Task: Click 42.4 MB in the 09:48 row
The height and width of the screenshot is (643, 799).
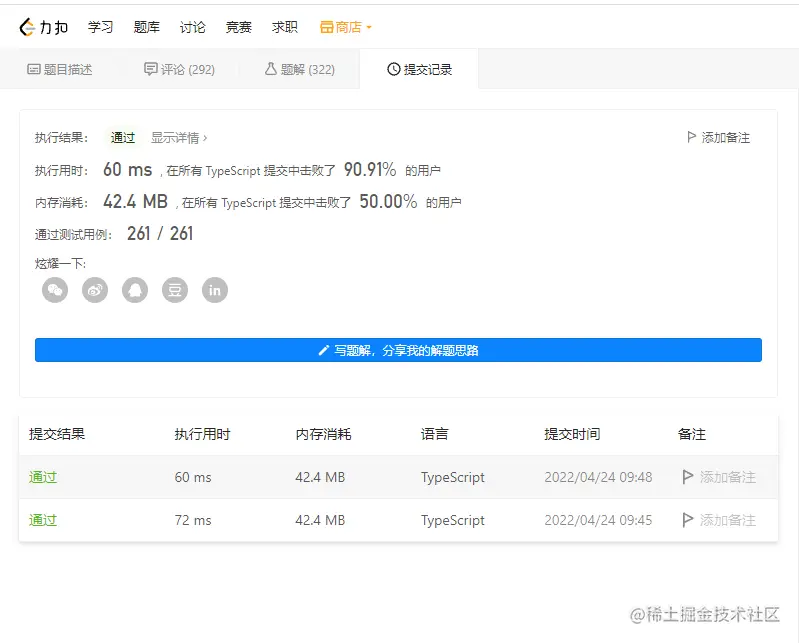Action: pos(320,477)
